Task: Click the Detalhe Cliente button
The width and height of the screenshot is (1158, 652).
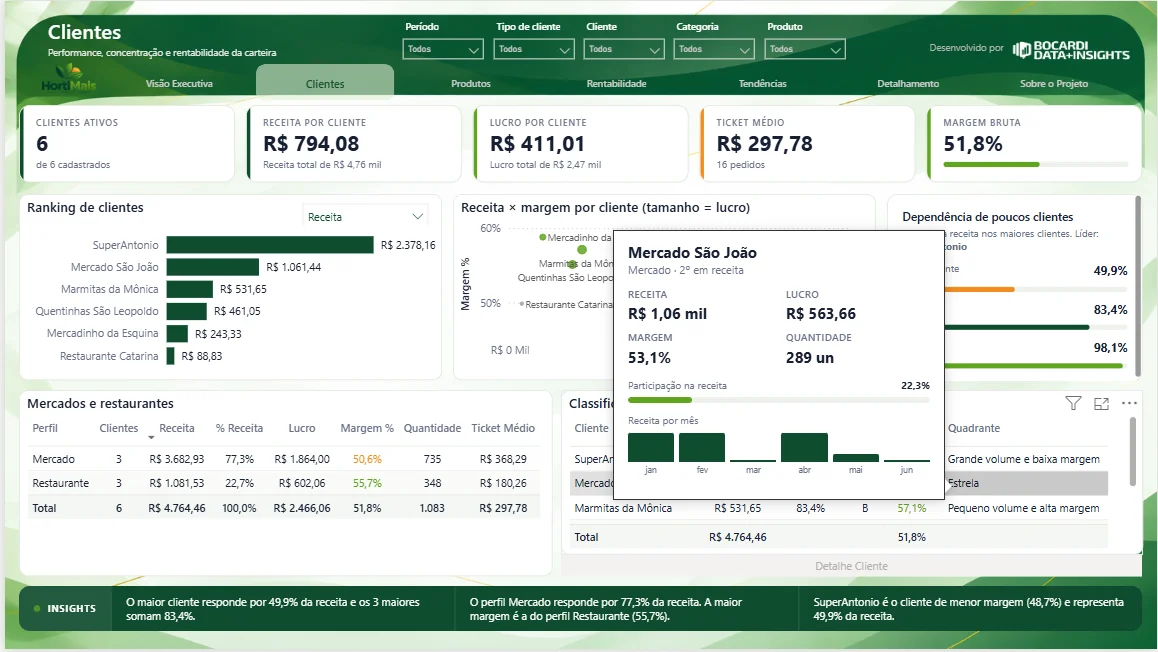Action: 852,566
